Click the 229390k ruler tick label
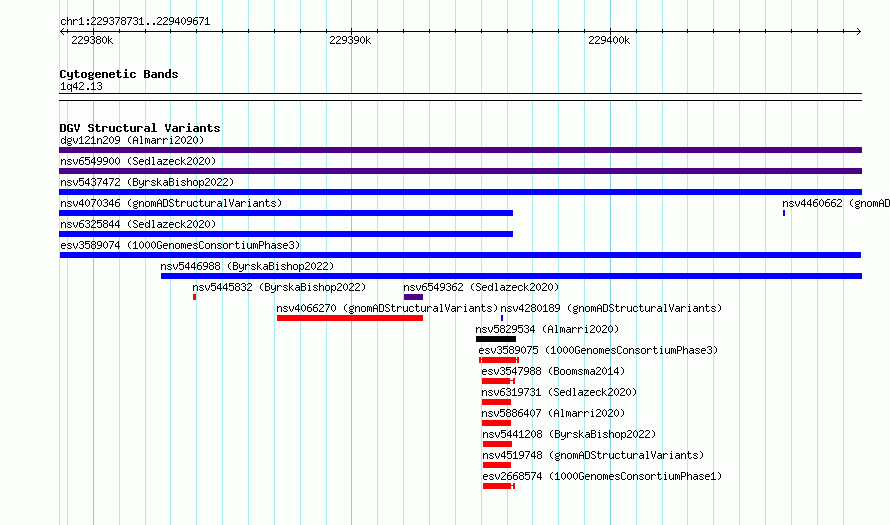The width and height of the screenshot is (890, 525). tap(350, 40)
